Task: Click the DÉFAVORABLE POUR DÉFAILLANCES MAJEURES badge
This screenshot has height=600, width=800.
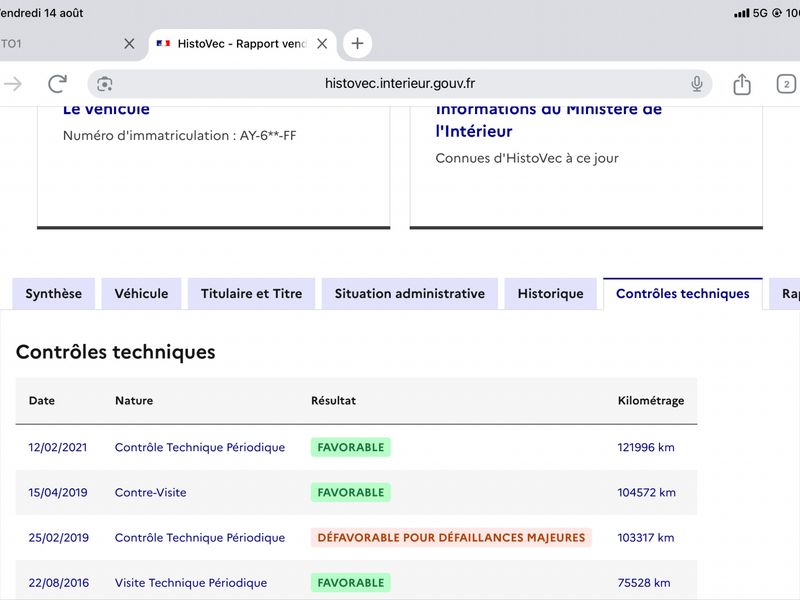Action: (x=451, y=537)
